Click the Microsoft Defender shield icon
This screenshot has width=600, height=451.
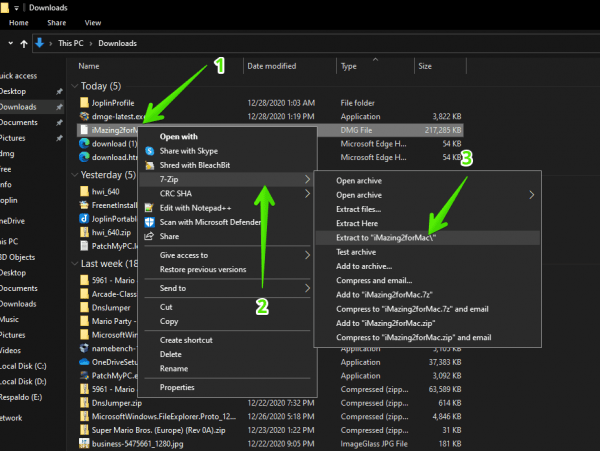tap(149, 222)
